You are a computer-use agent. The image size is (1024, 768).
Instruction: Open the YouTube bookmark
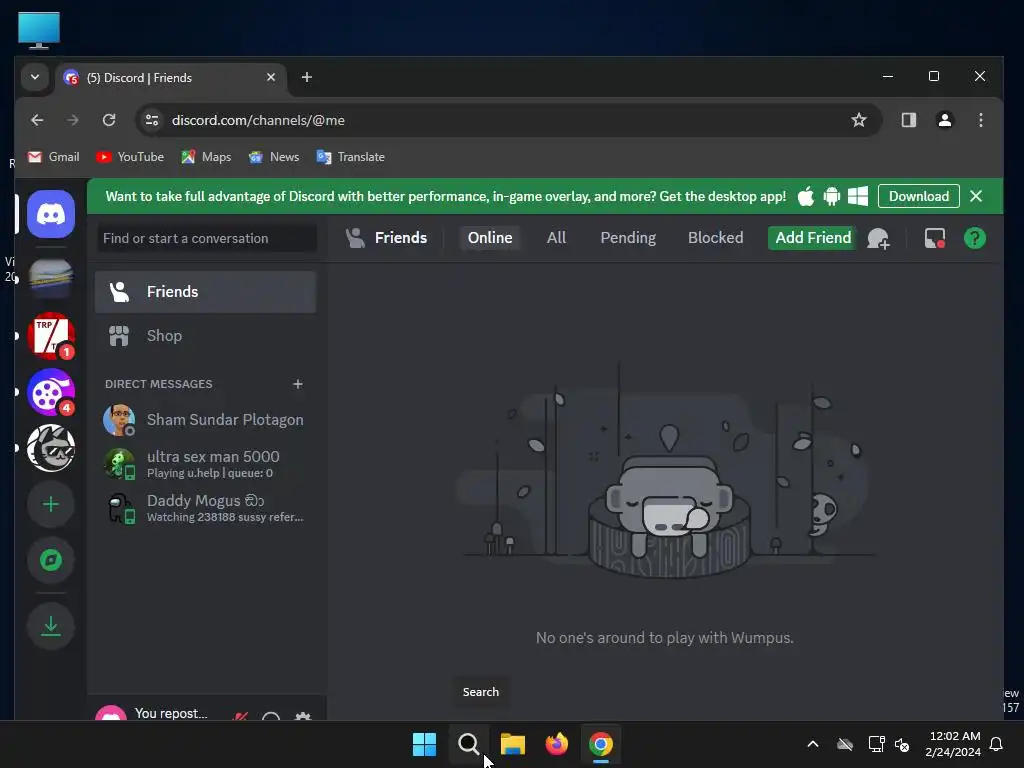(129, 157)
